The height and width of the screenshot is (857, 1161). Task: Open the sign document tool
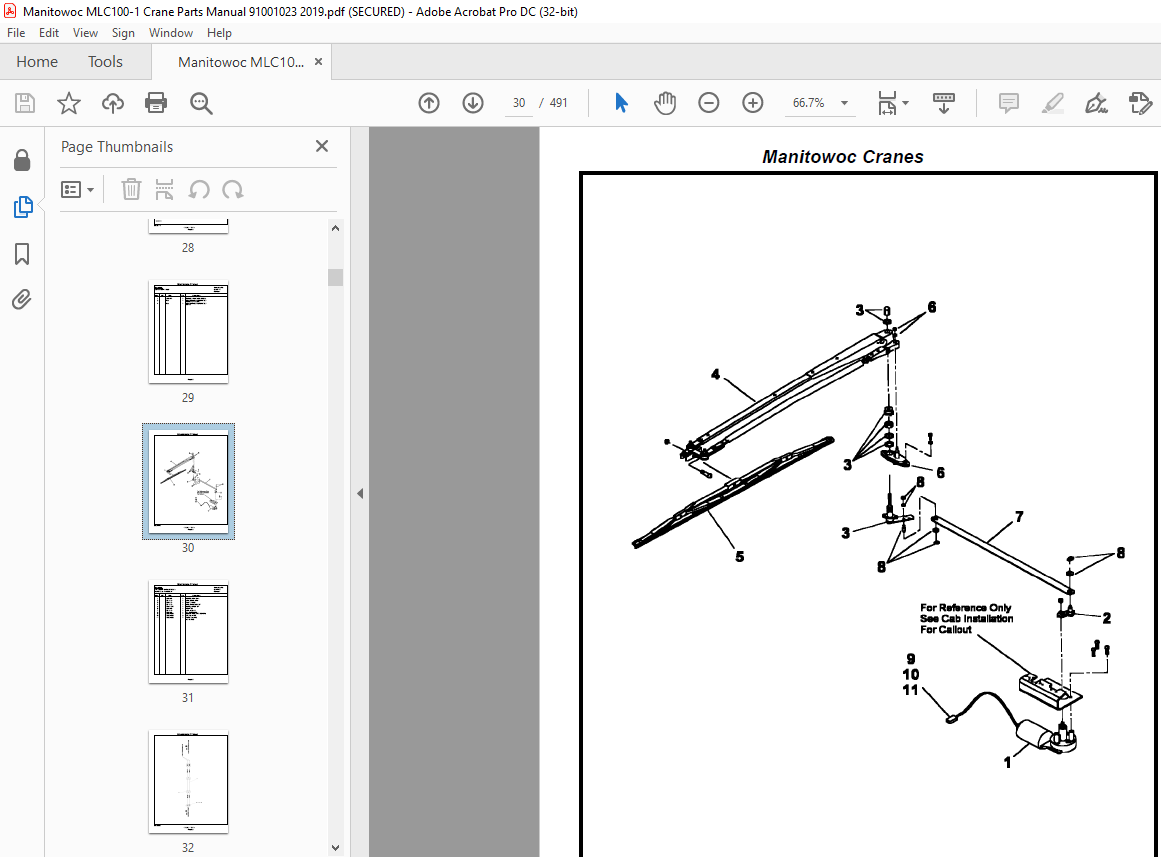1096,103
